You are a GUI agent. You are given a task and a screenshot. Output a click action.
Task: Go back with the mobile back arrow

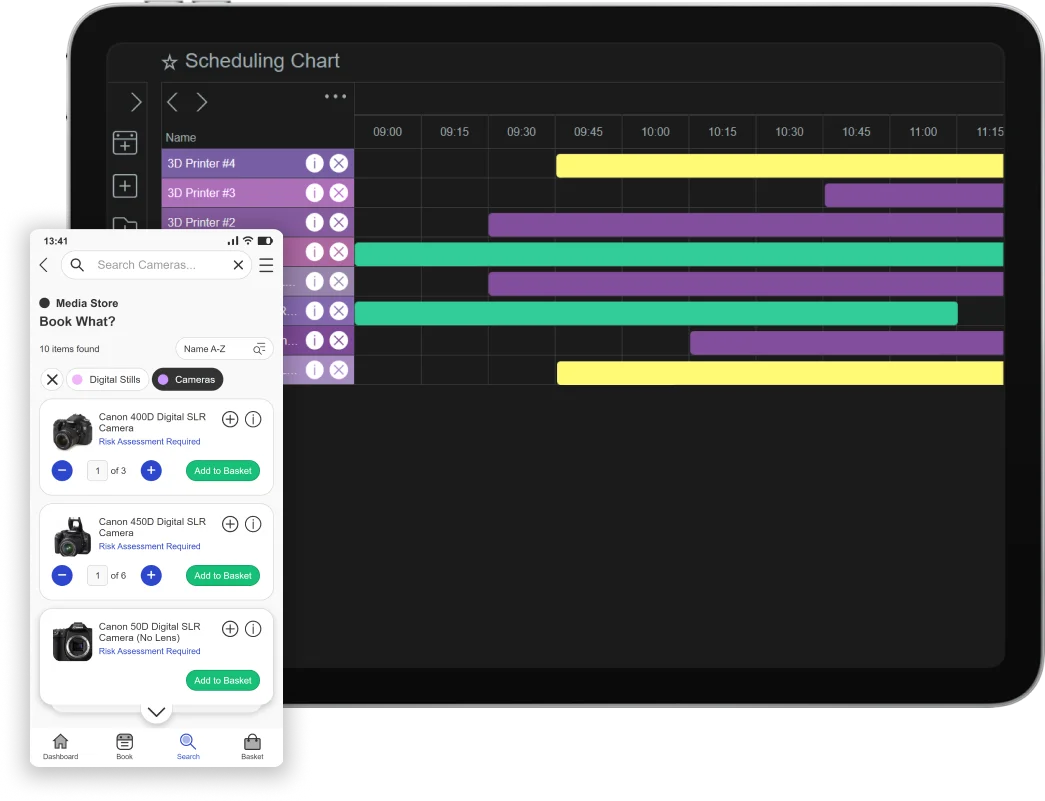coord(44,265)
